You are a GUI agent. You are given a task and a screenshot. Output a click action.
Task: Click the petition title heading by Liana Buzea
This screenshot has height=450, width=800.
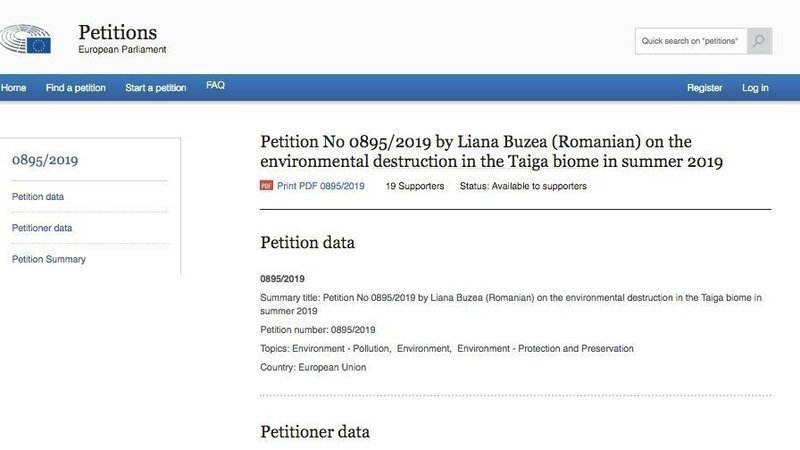click(x=490, y=151)
